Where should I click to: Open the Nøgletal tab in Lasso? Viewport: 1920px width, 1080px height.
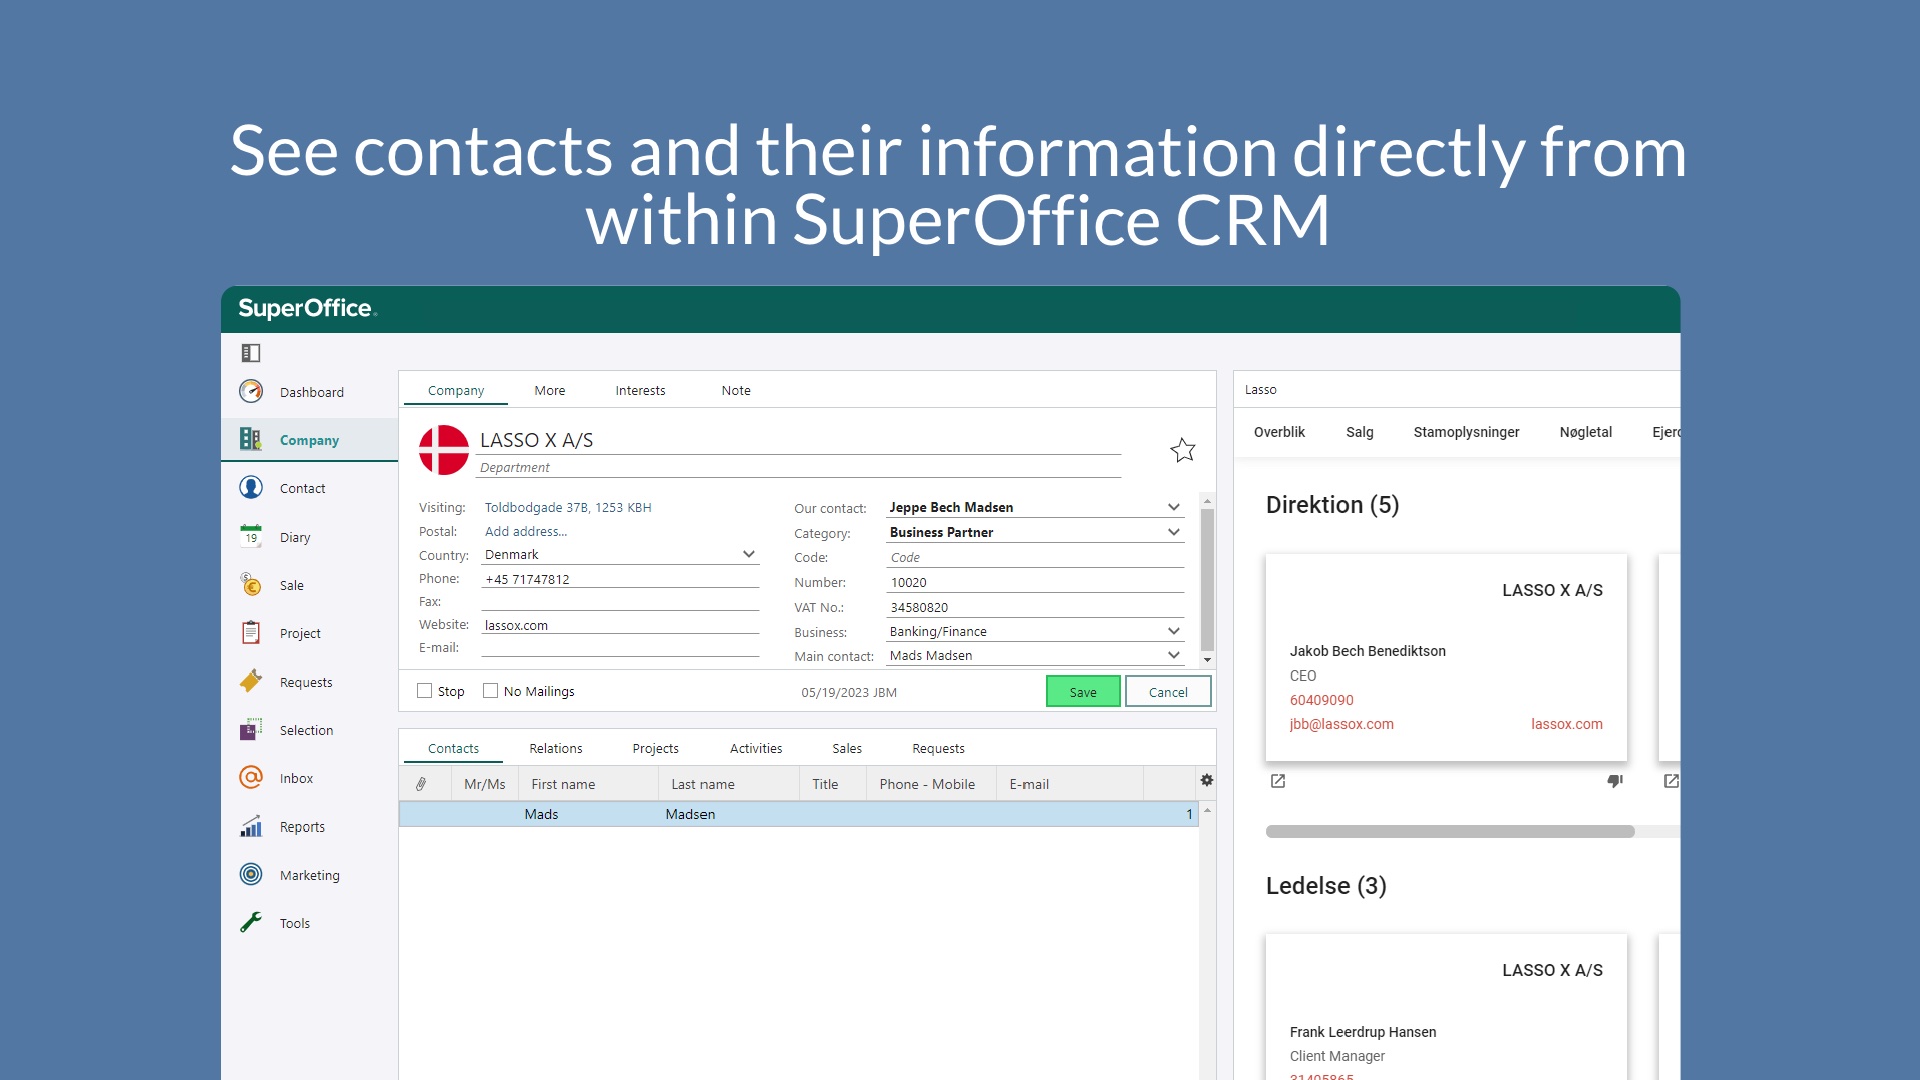point(1586,432)
